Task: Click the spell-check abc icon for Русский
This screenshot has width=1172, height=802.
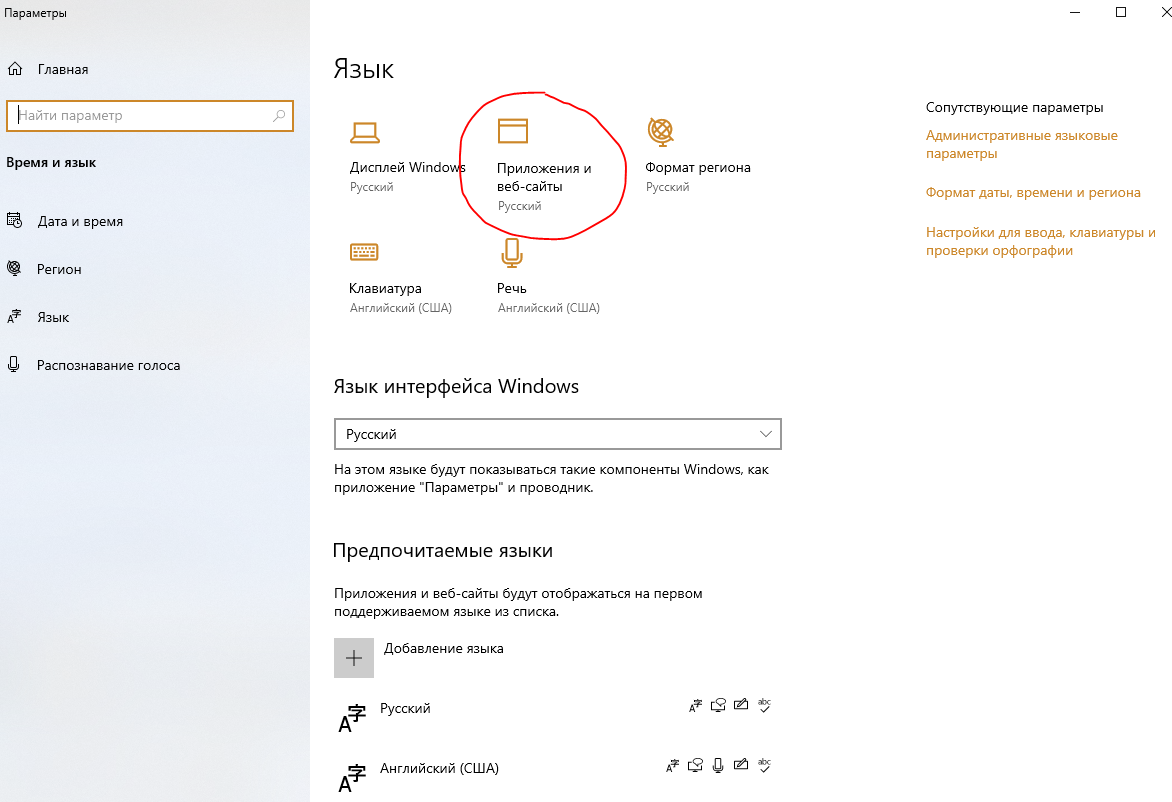Action: [x=764, y=706]
